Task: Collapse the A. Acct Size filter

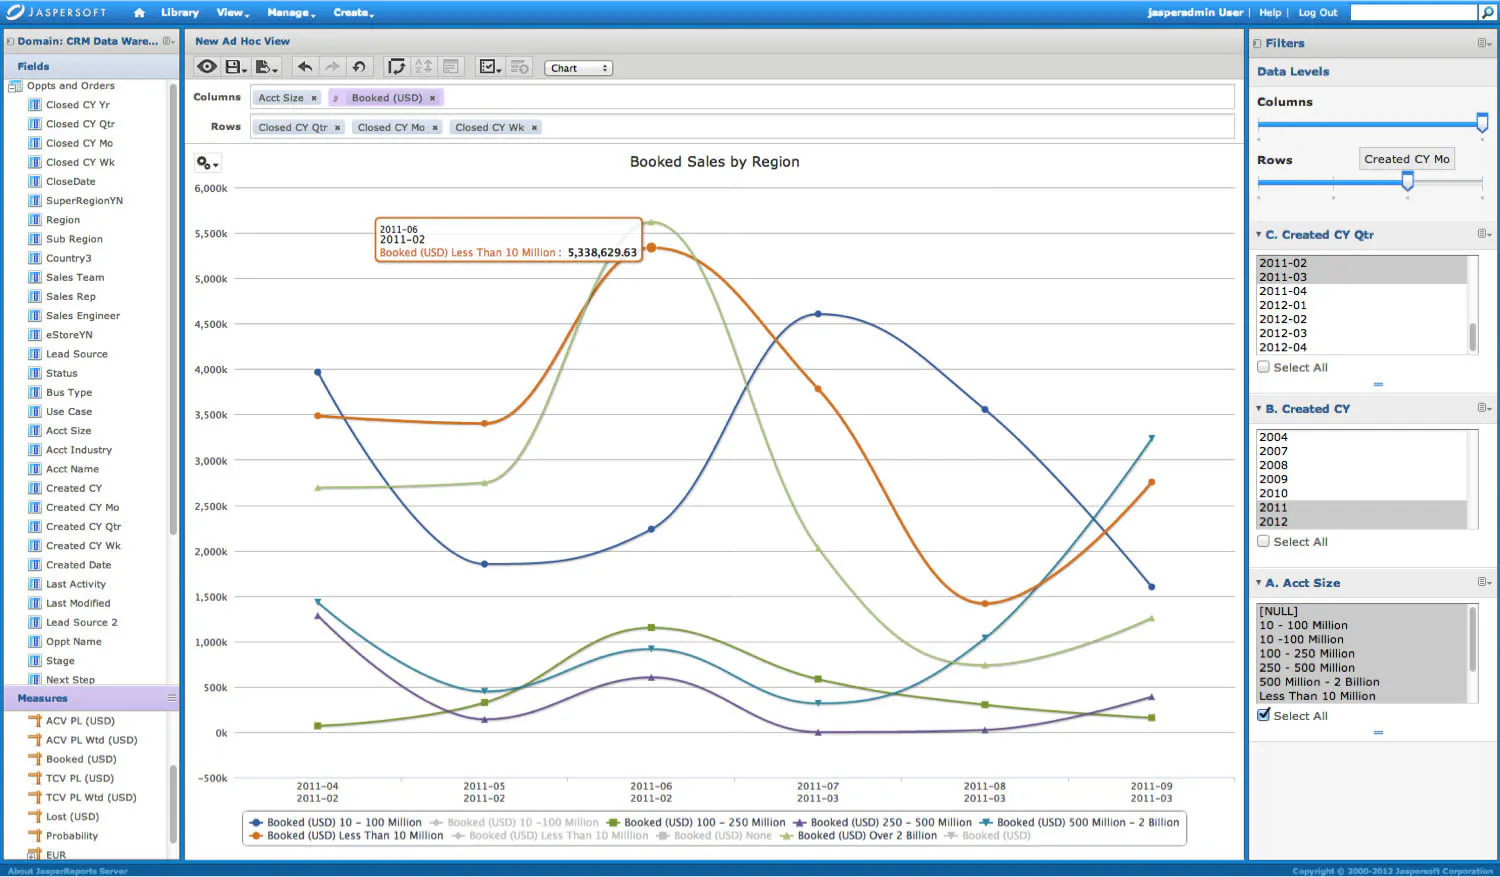Action: coord(1259,583)
